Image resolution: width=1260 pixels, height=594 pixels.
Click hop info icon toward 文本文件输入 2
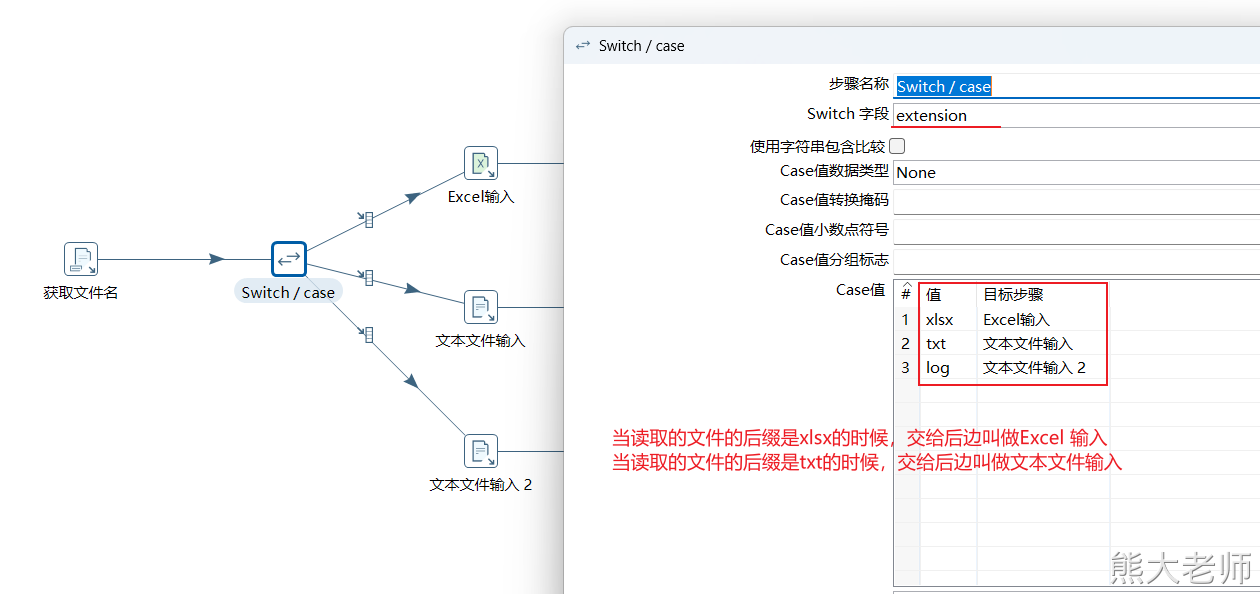point(368,335)
